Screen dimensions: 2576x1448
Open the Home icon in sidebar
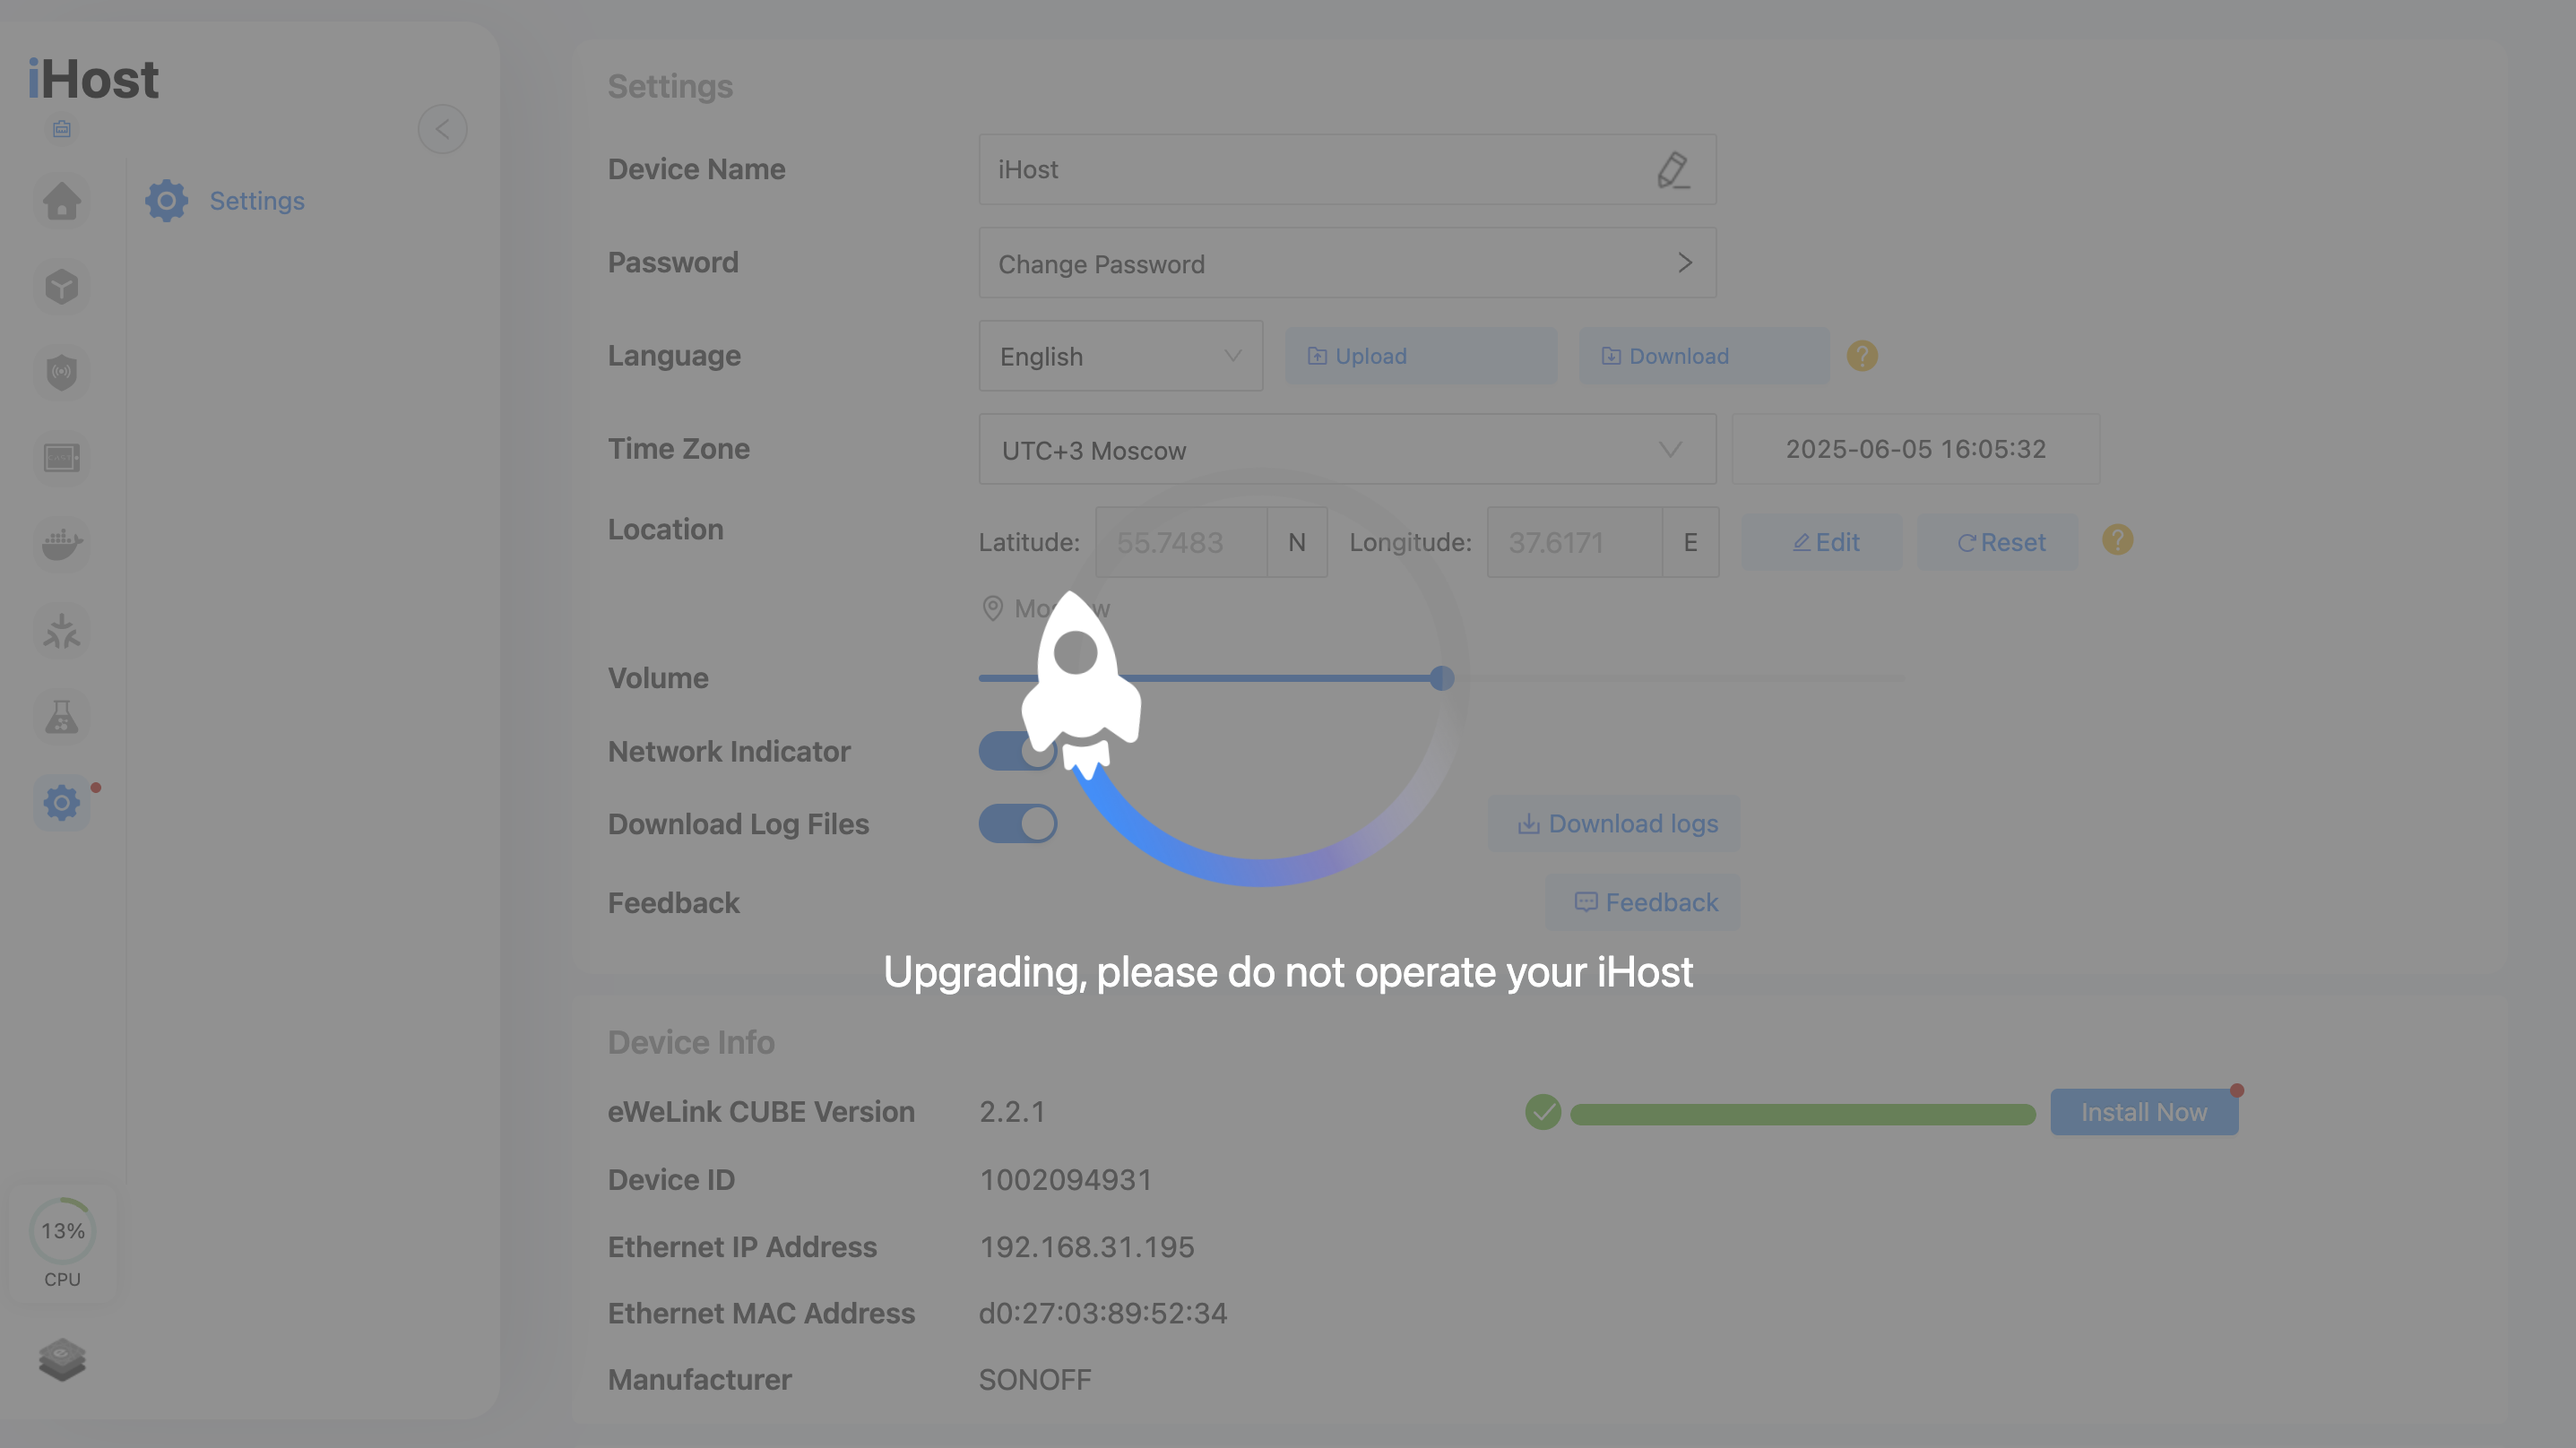point(62,201)
